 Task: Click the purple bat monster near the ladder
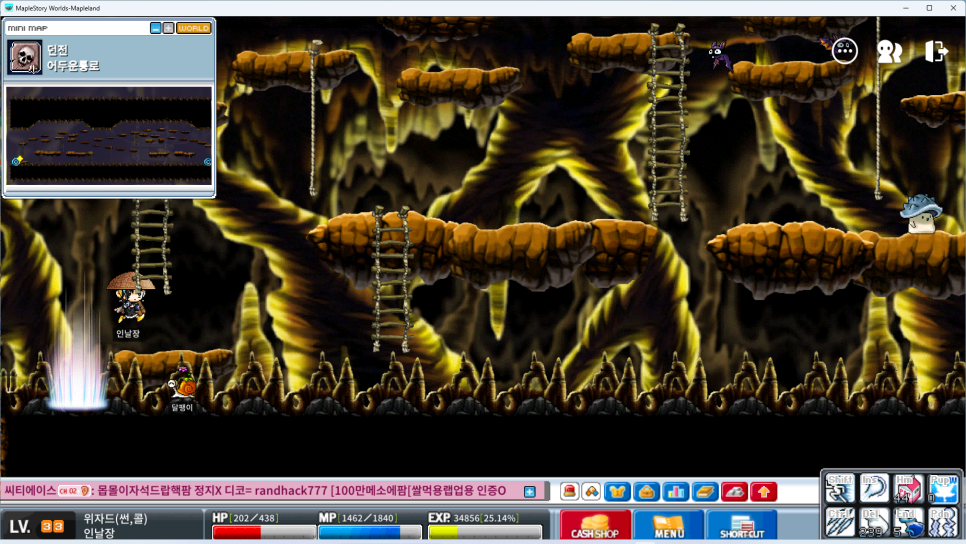[x=720, y=55]
